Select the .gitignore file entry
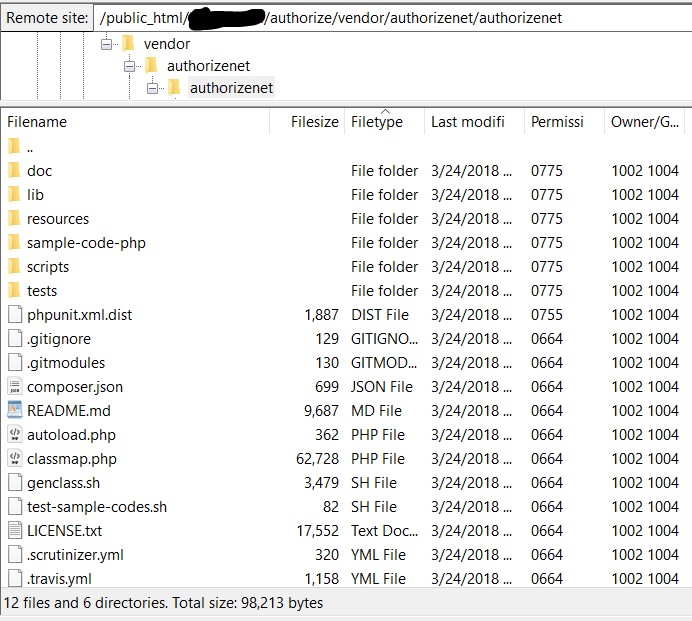The height and width of the screenshot is (621, 692). (x=58, y=338)
